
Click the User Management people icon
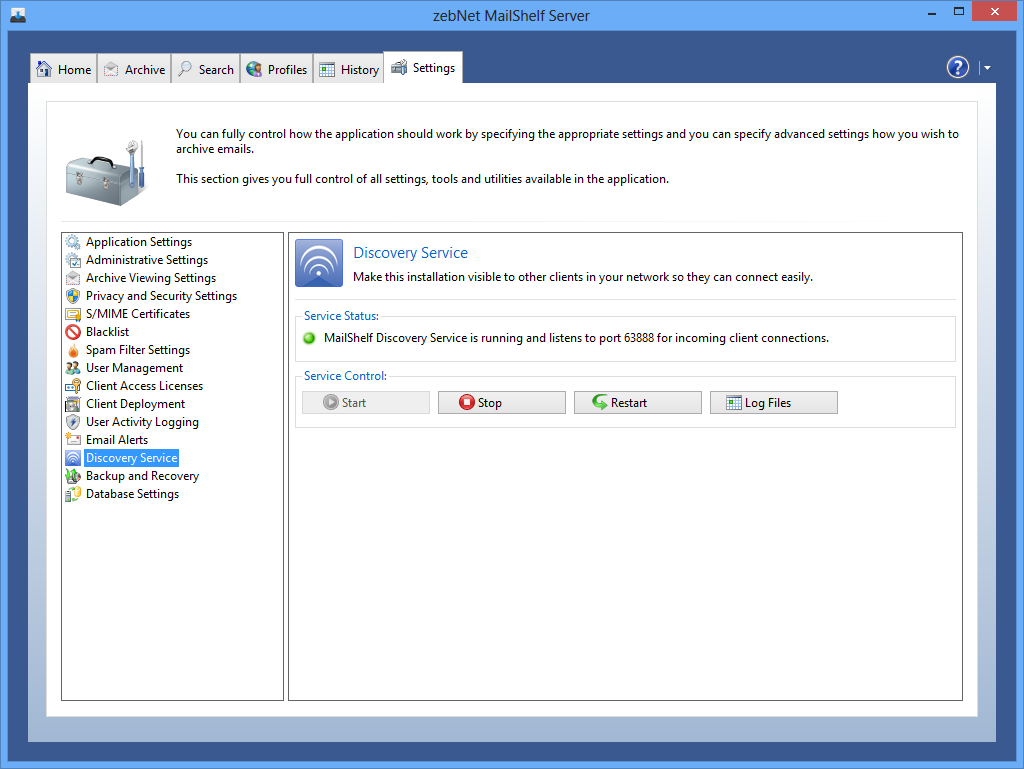click(x=73, y=368)
